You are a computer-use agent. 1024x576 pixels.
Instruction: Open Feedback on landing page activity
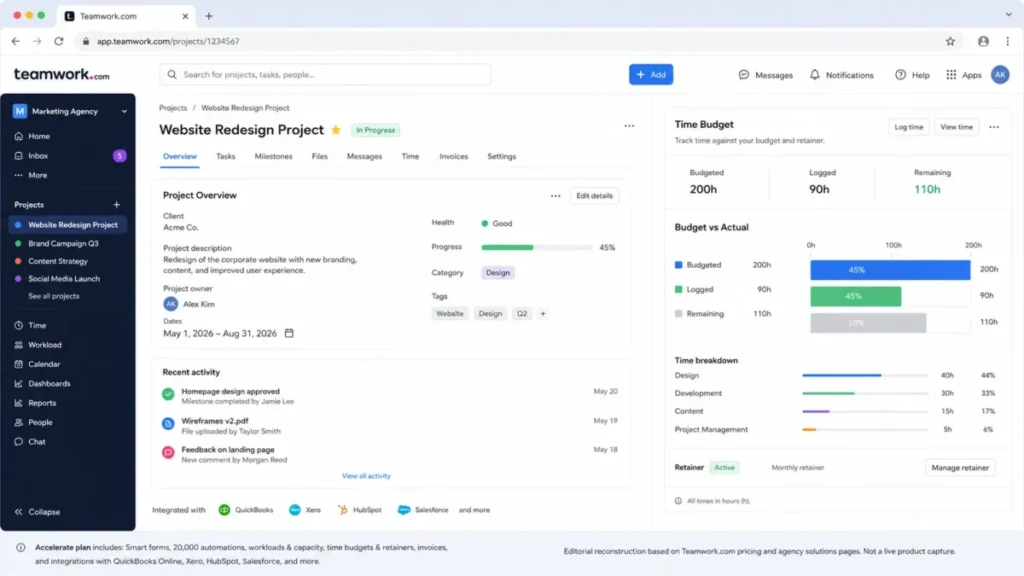click(228, 450)
